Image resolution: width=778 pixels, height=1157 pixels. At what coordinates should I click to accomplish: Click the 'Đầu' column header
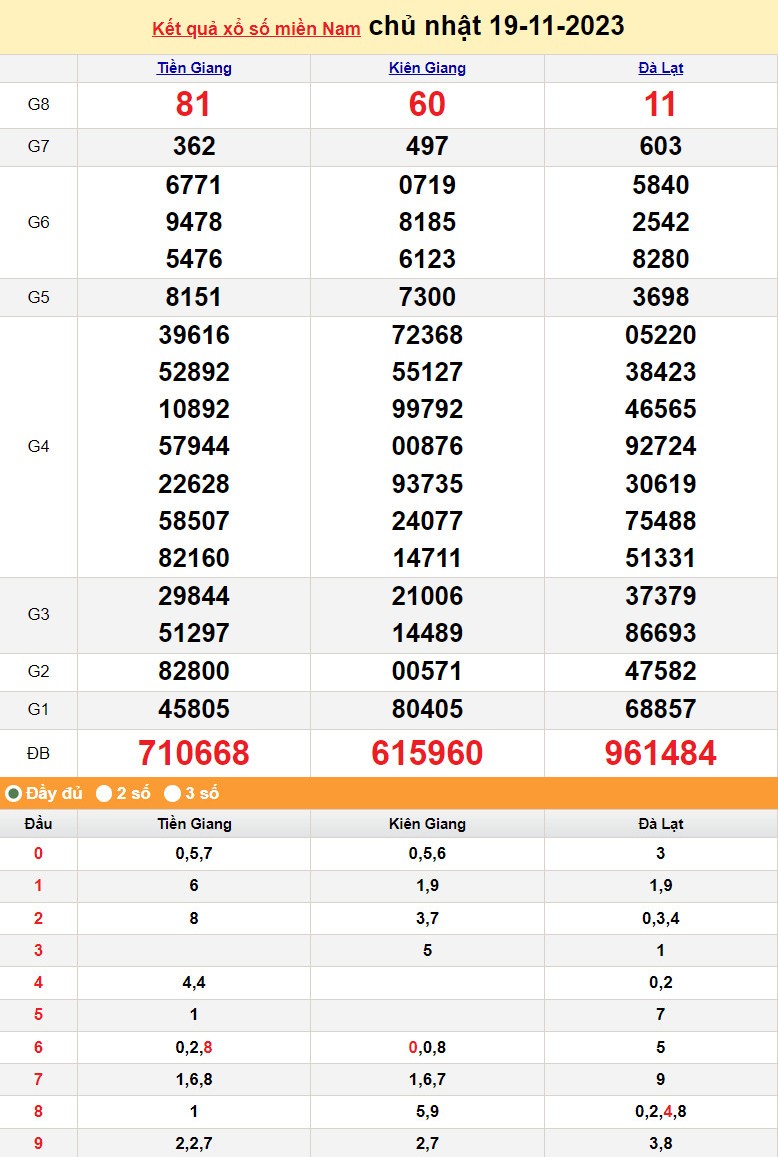coord(38,824)
